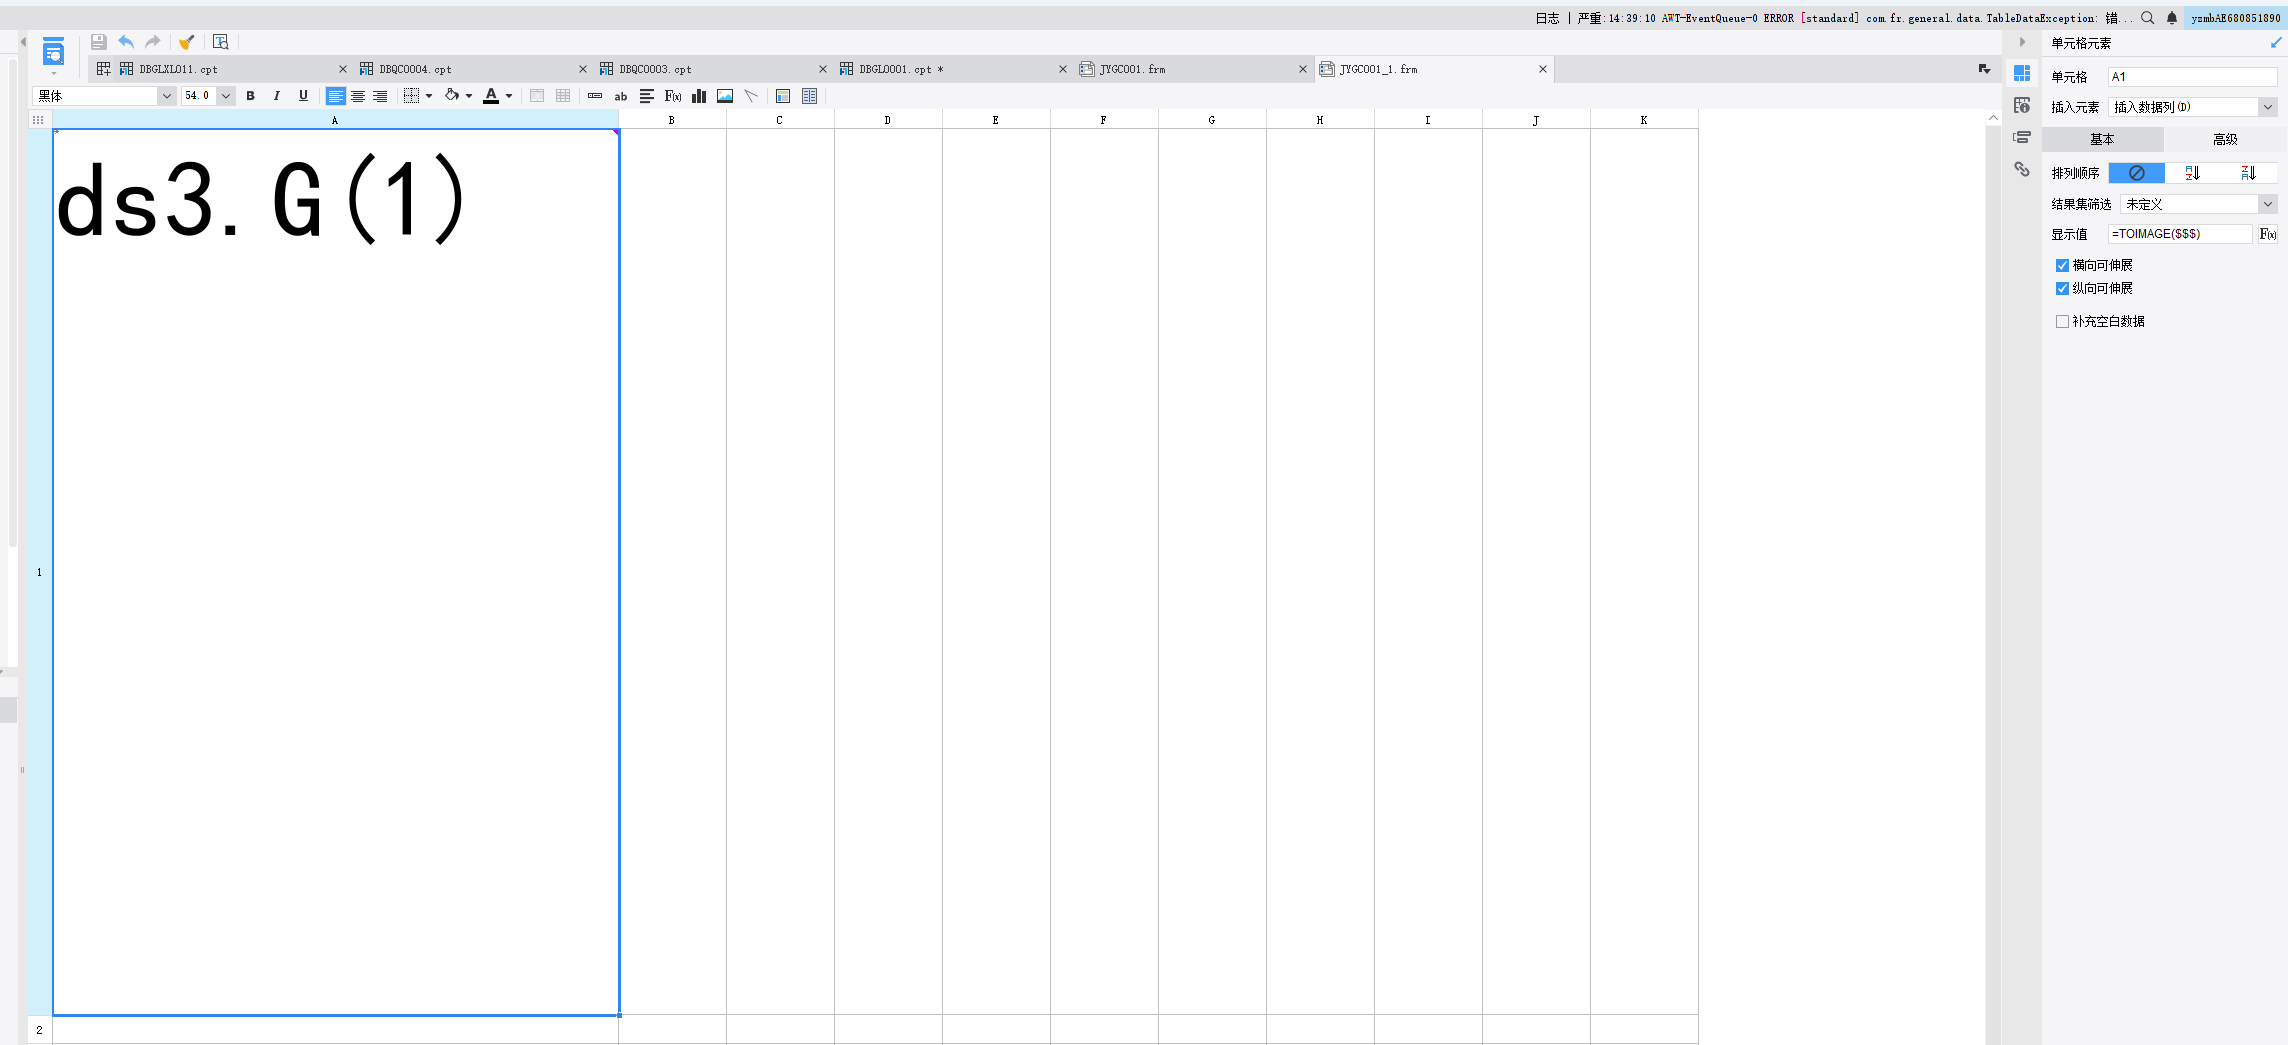Toggle bold formatting
Viewport: 2288px width, 1045px height.
(x=250, y=96)
